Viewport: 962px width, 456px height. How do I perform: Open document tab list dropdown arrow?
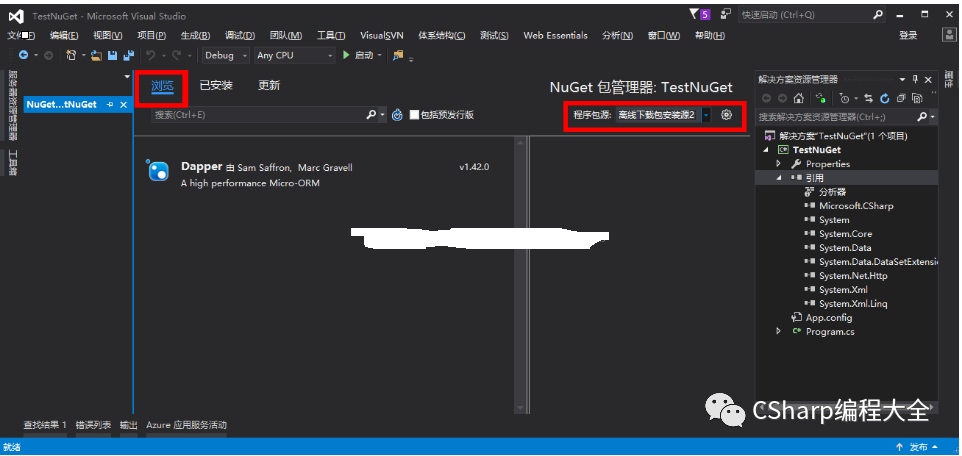click(x=128, y=77)
